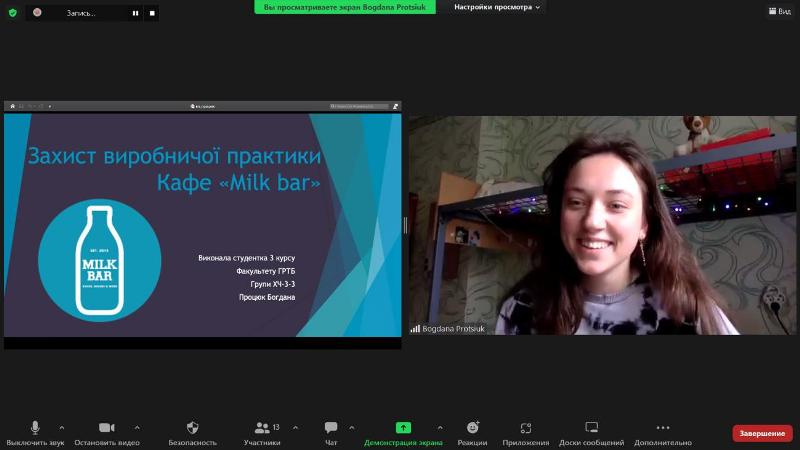
Task: Open the 'Вид' view layout button
Action: click(x=780, y=11)
